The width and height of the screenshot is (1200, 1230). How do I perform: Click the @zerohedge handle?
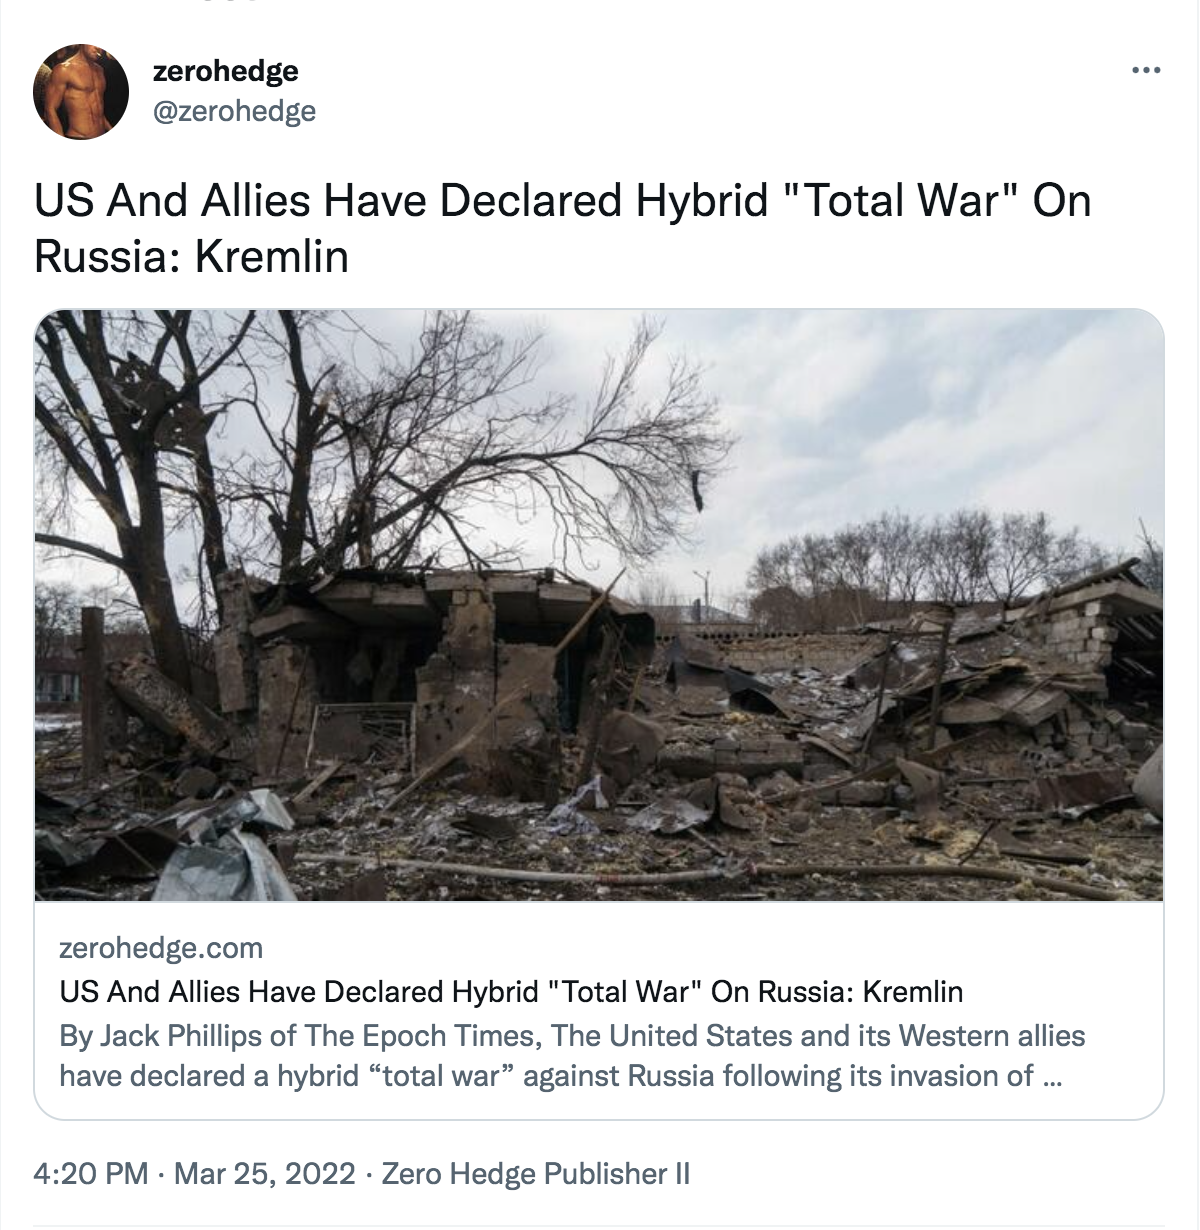click(234, 111)
